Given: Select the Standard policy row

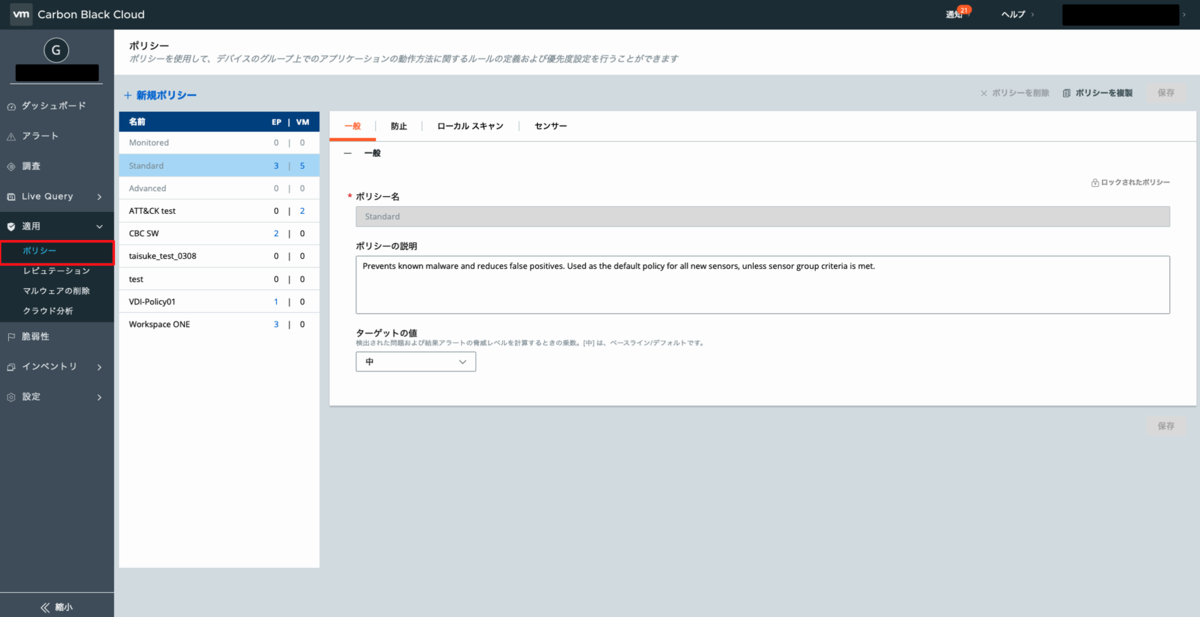Looking at the screenshot, I should [x=219, y=166].
